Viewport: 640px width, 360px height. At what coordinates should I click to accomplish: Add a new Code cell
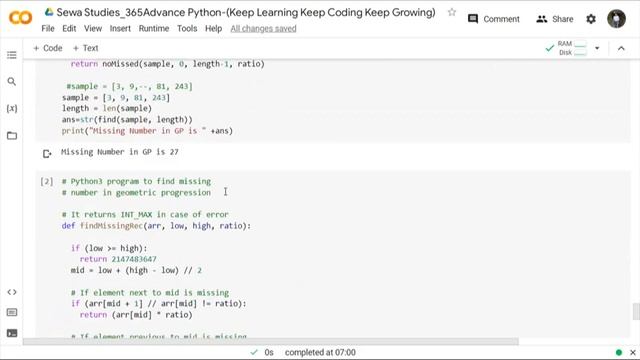point(48,48)
